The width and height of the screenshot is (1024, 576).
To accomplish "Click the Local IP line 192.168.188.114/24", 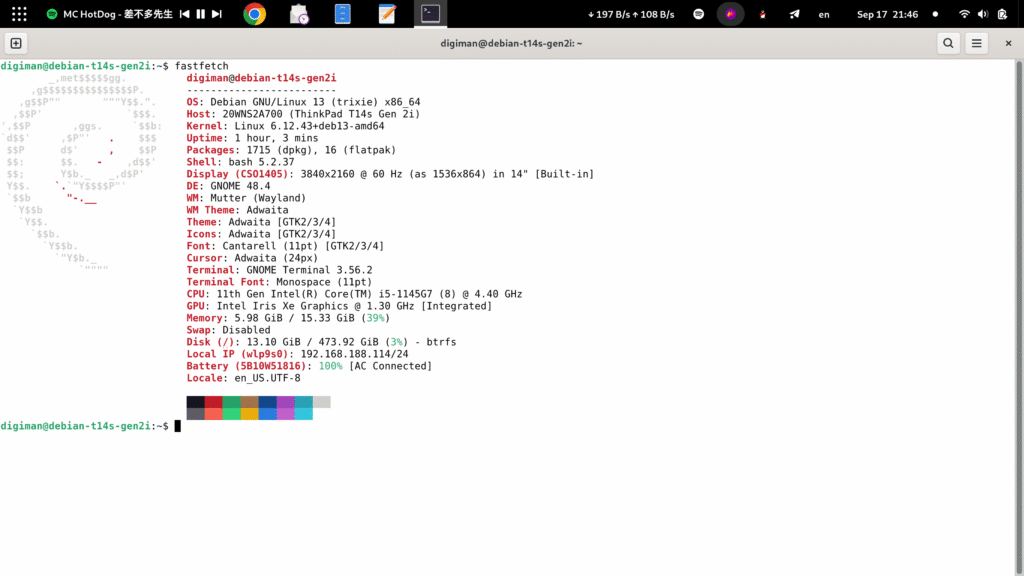I will pos(298,354).
